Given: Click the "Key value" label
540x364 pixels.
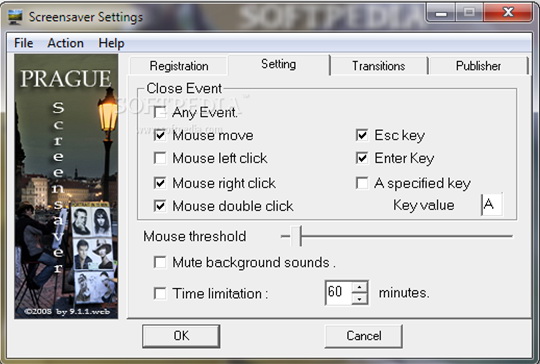Looking at the screenshot, I should point(424,205).
